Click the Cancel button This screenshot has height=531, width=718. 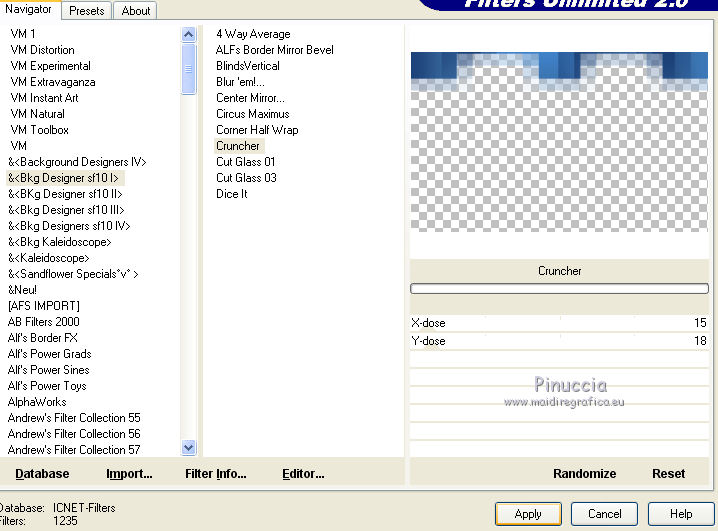[604, 514]
